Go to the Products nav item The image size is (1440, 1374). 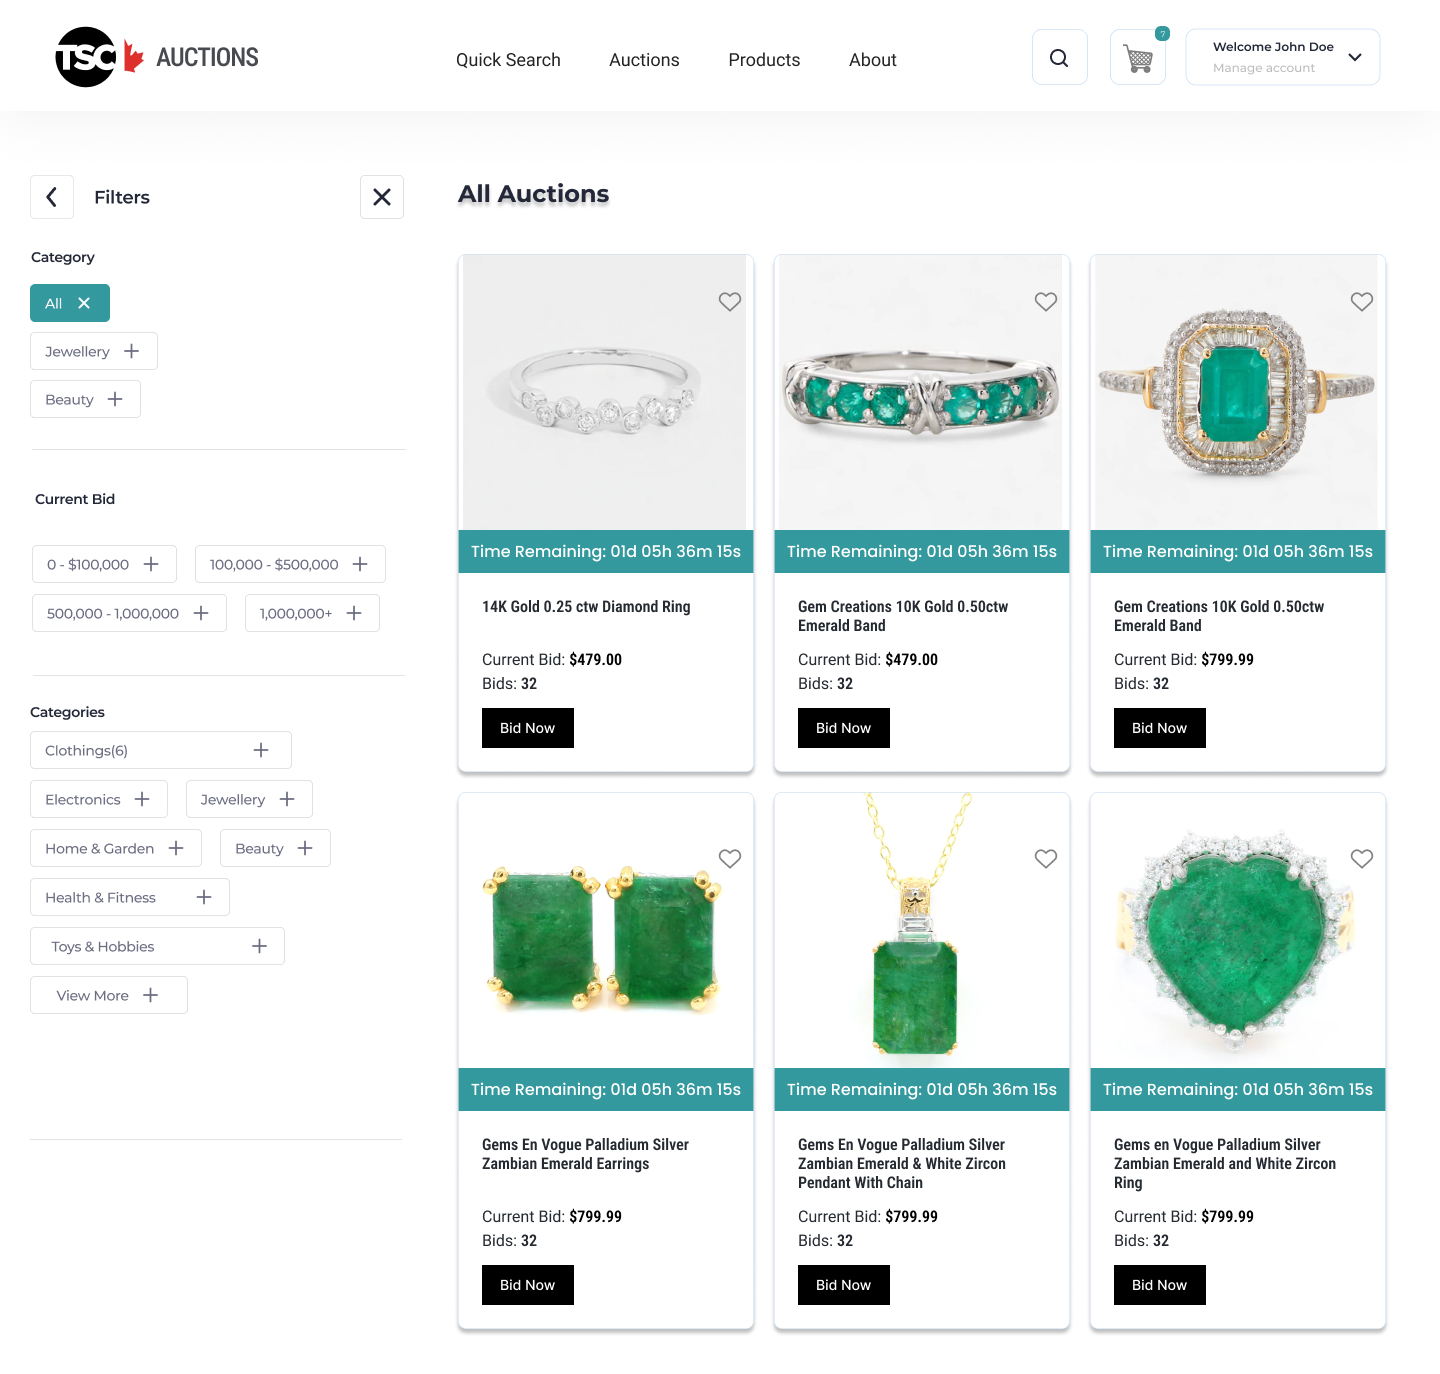[x=764, y=60]
